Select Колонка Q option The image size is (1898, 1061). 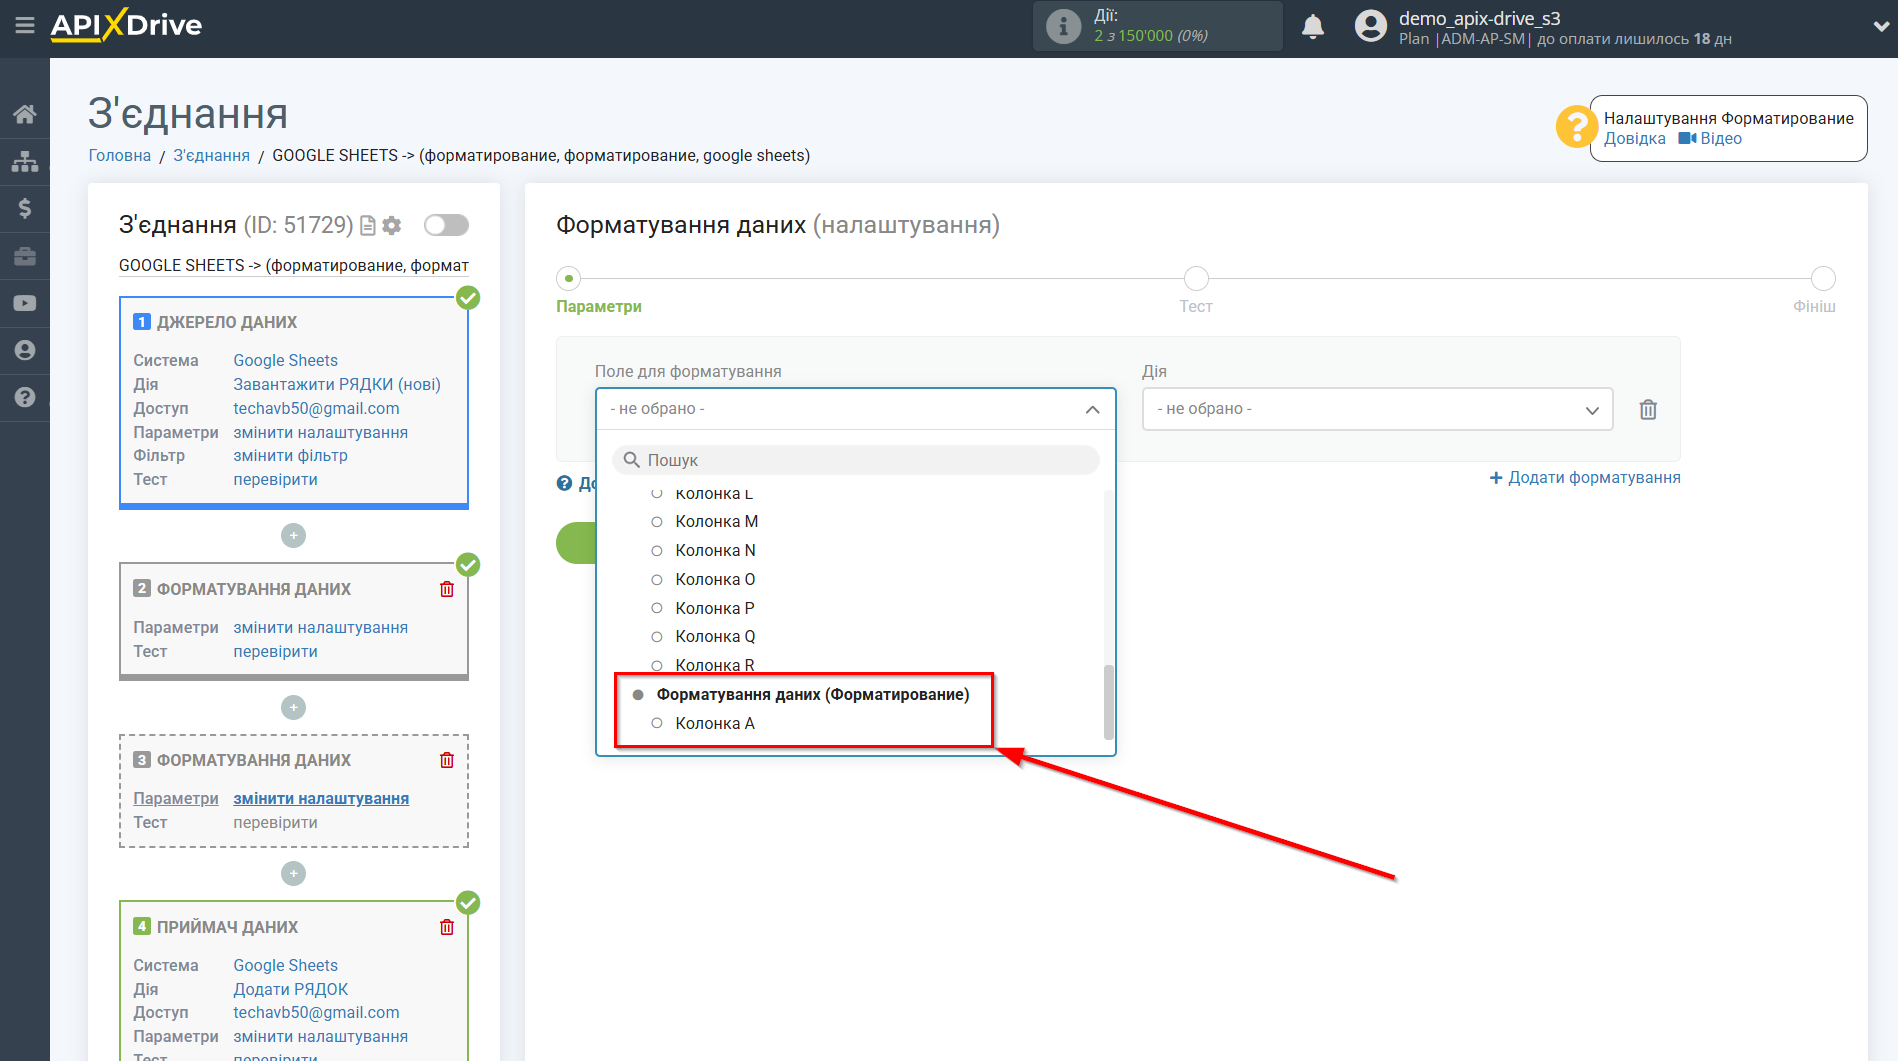point(715,636)
